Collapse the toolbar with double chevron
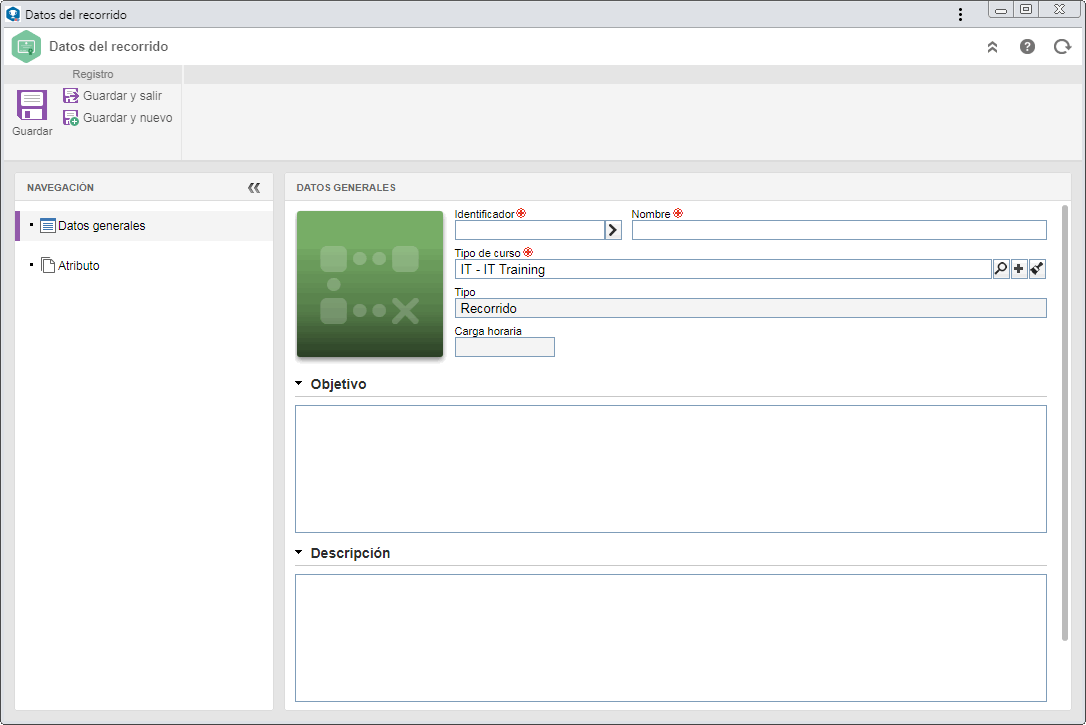The height and width of the screenshot is (725, 1086). [992, 47]
